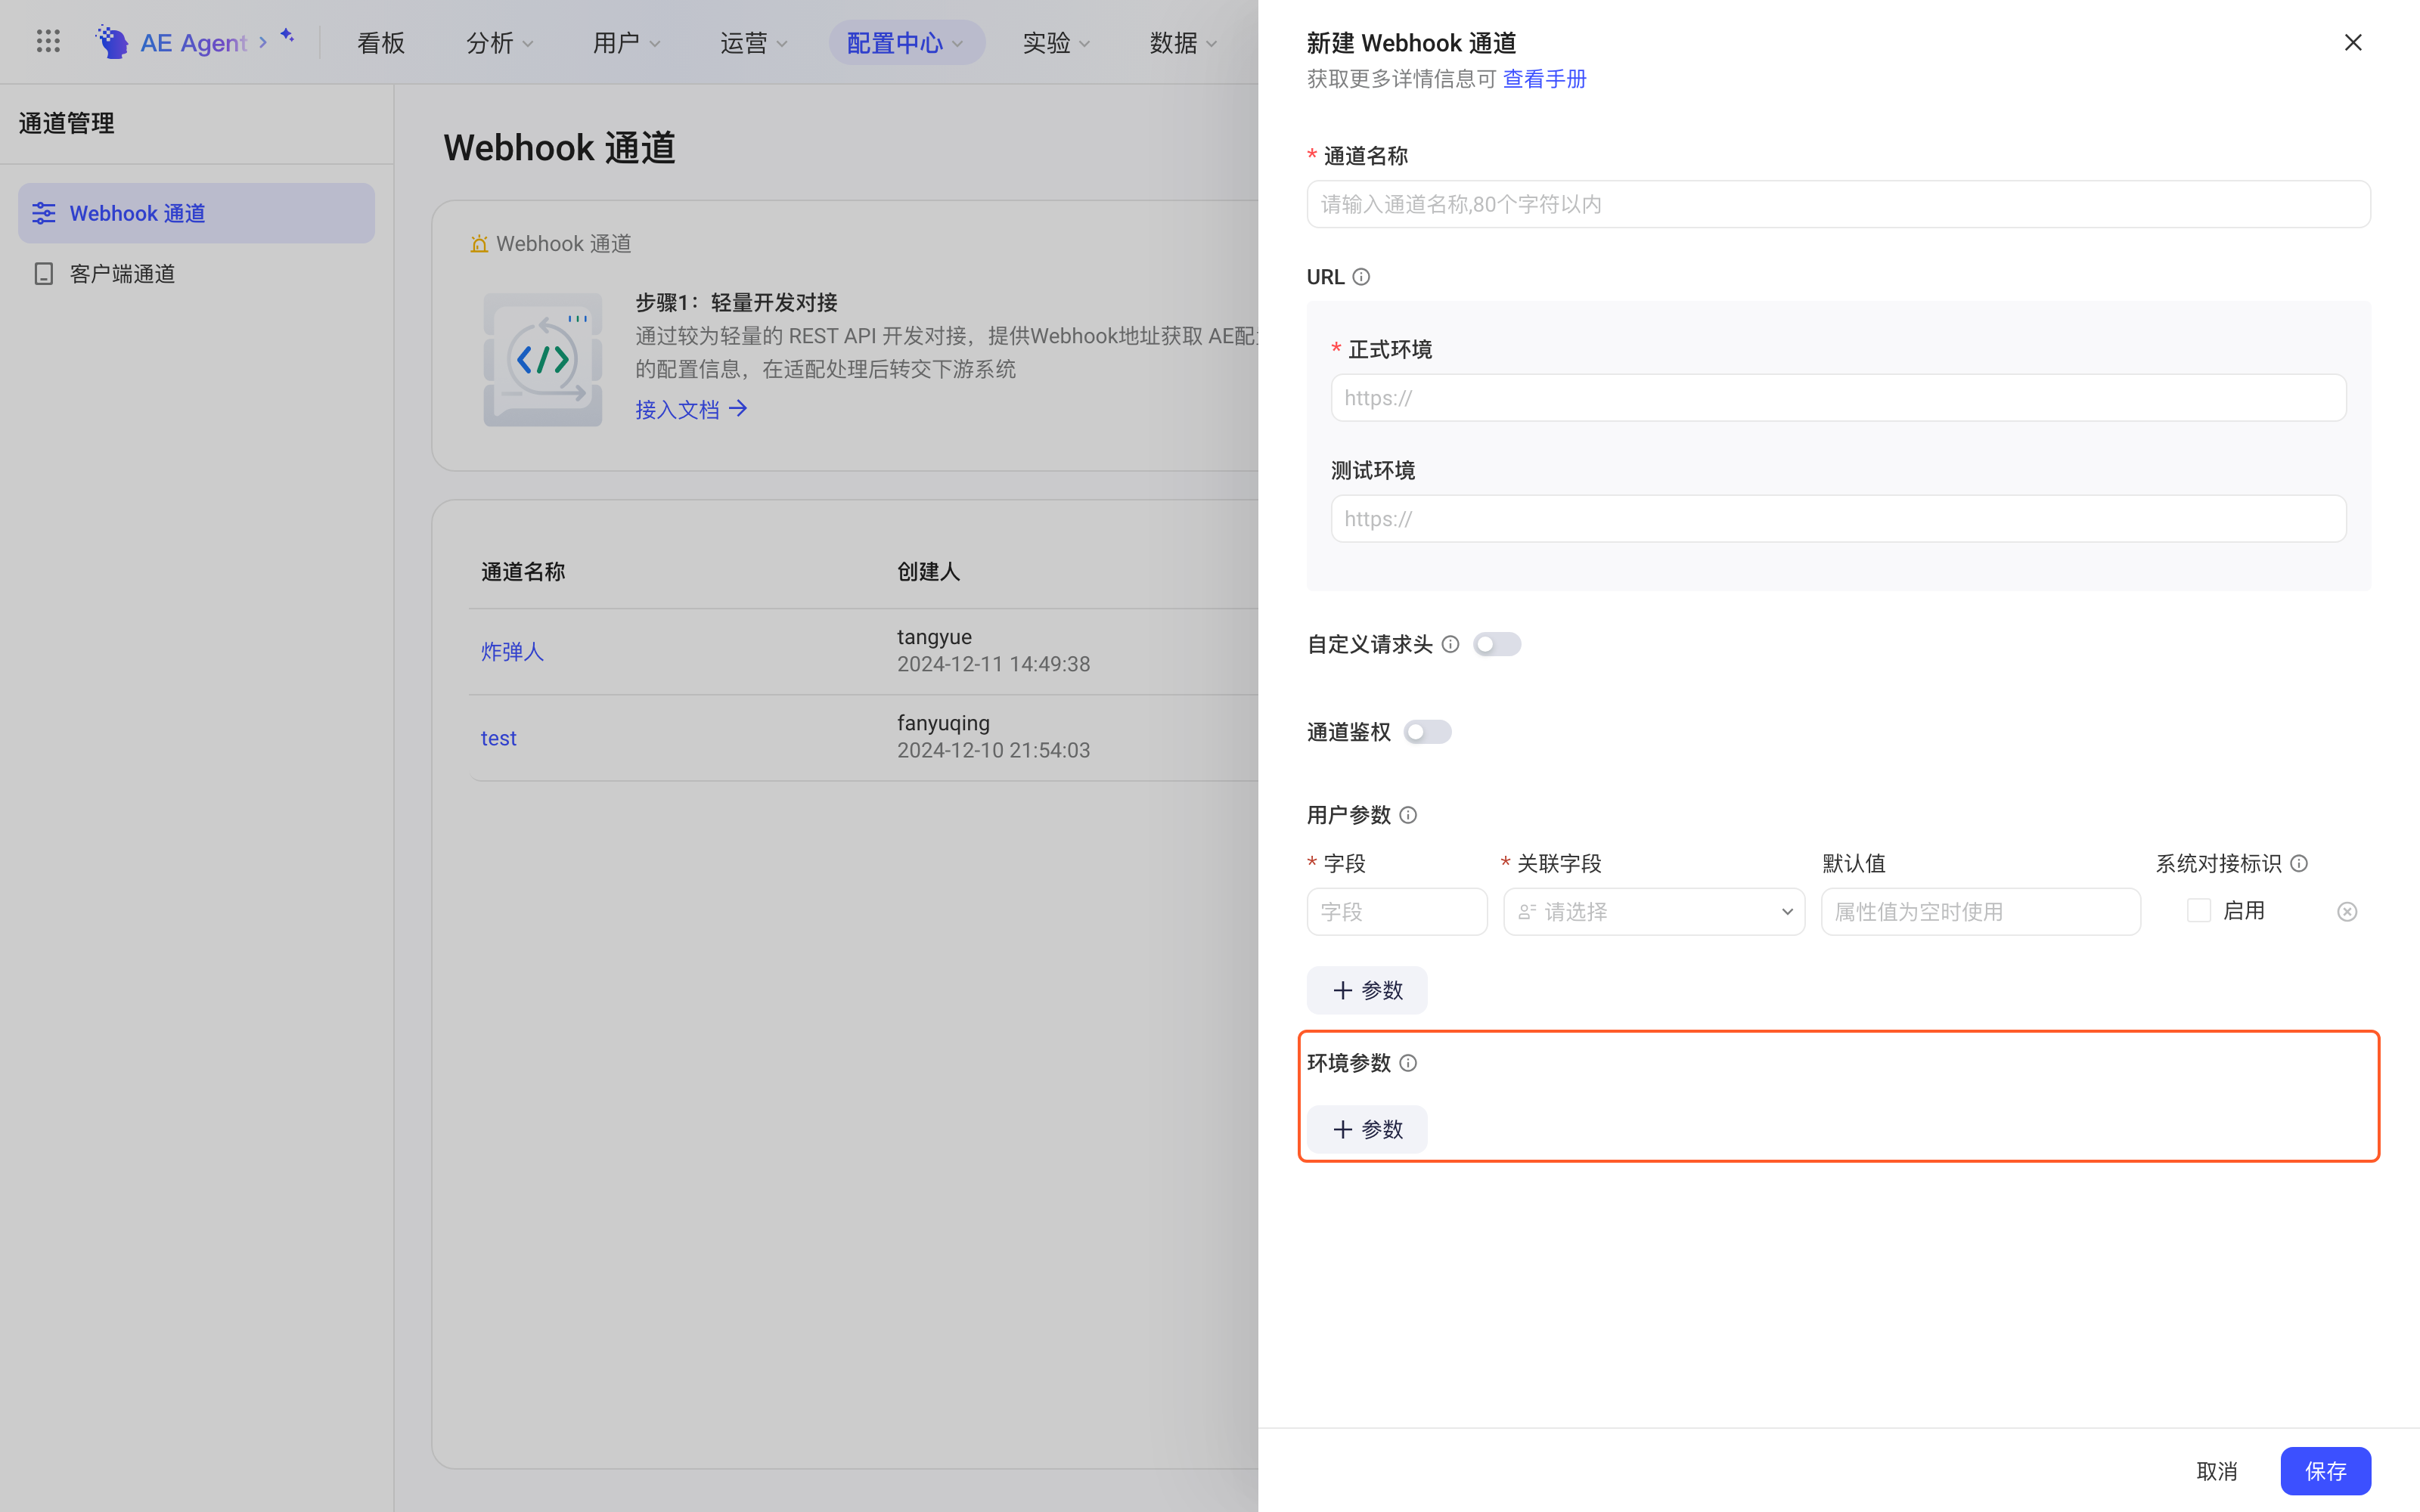
Task: Click the info icon next to URL
Action: point(1361,277)
